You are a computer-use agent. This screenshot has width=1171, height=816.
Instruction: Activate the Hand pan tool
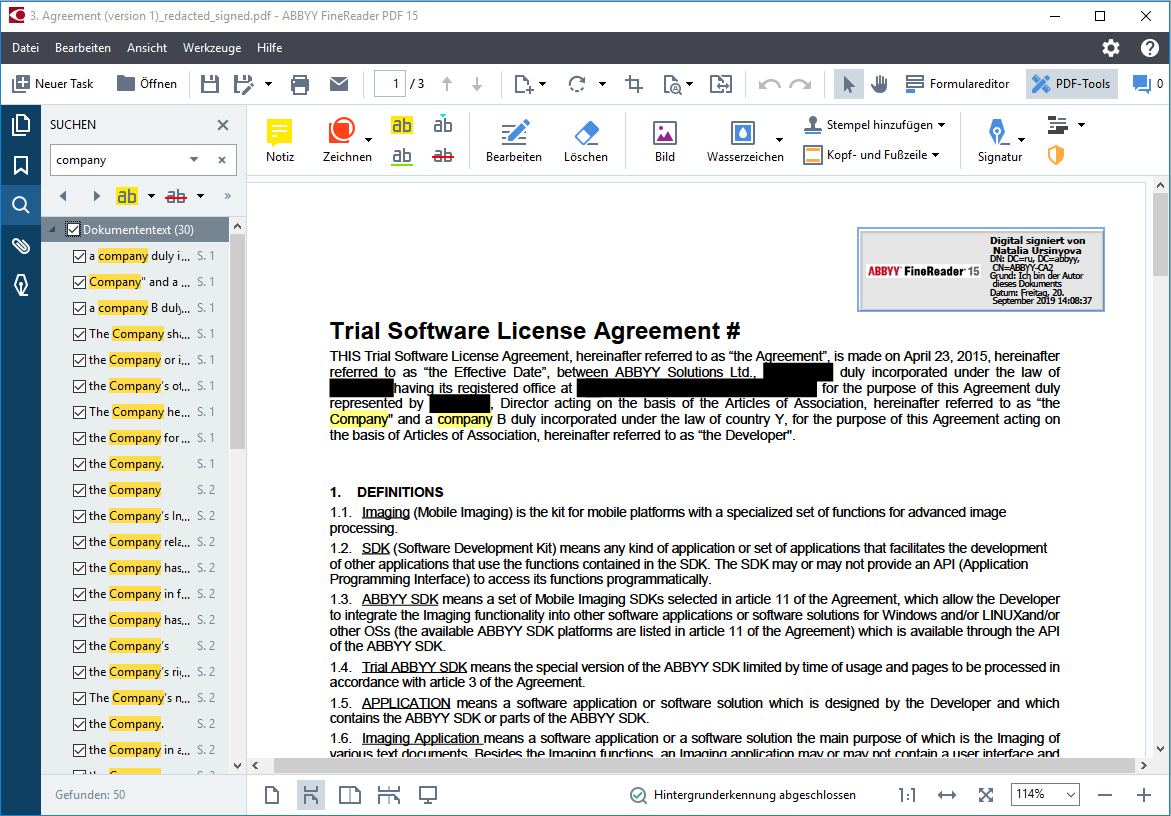coord(880,84)
